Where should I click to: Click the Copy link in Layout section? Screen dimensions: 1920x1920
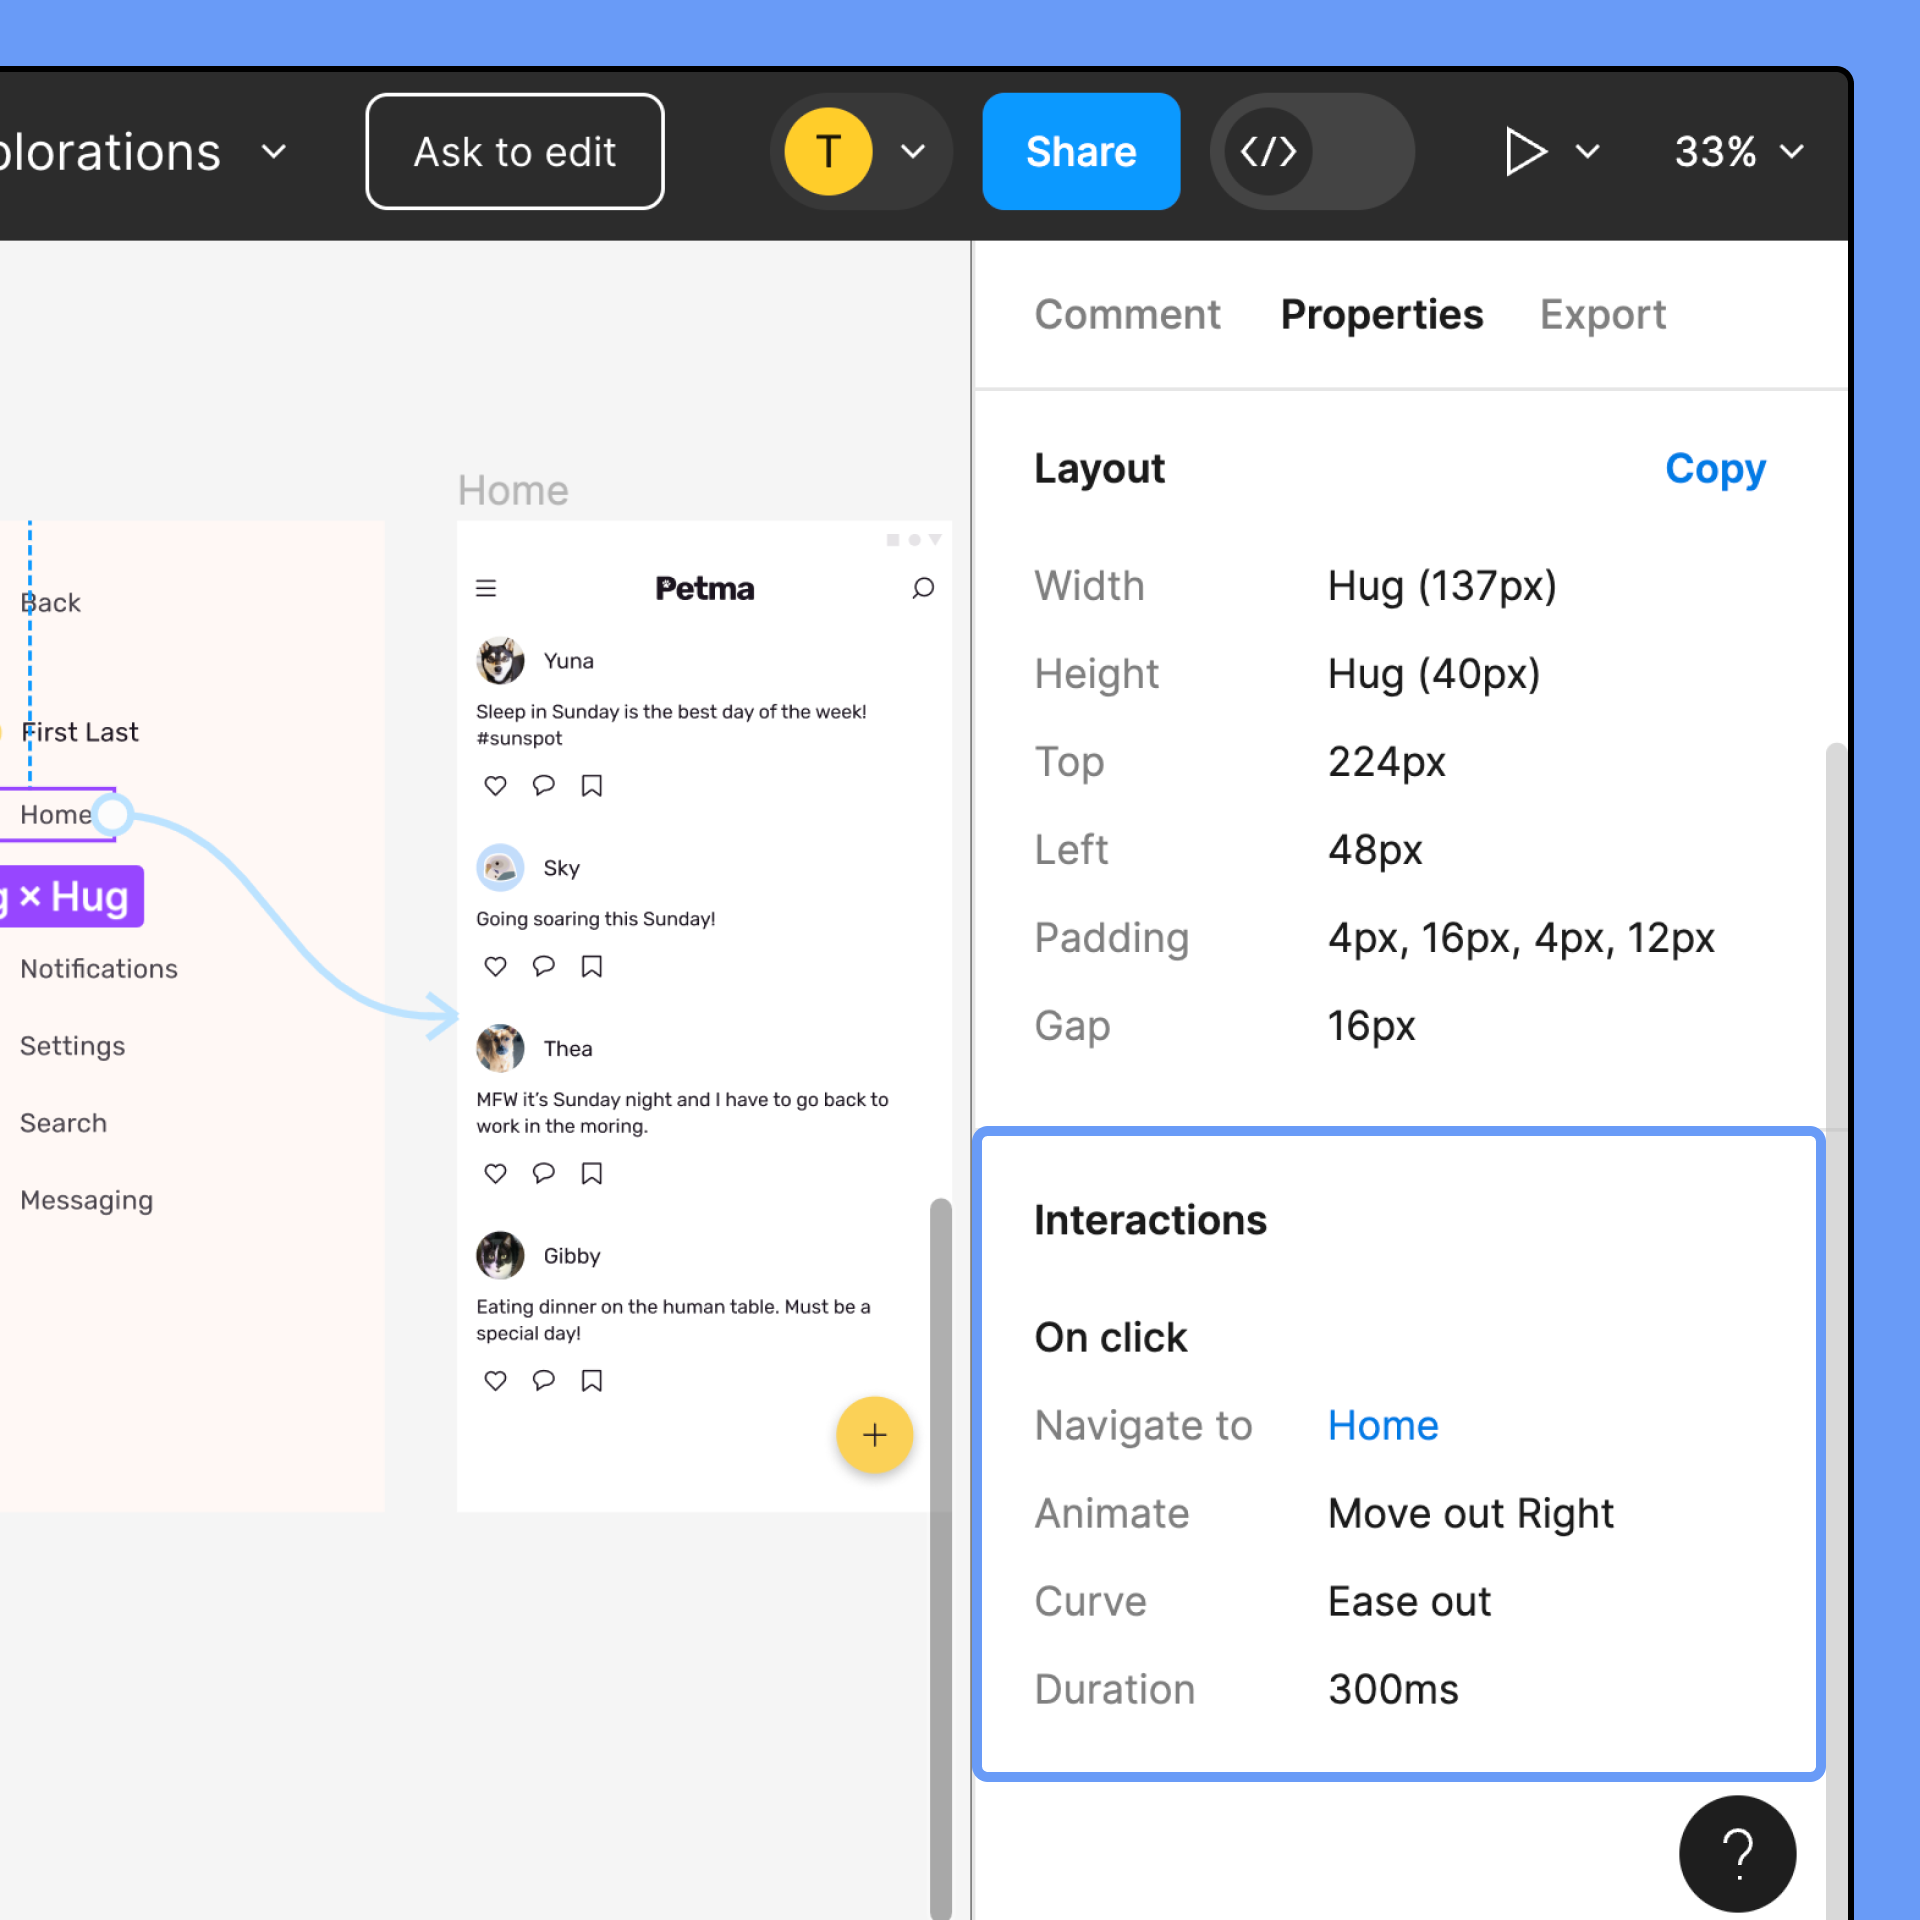point(1714,468)
